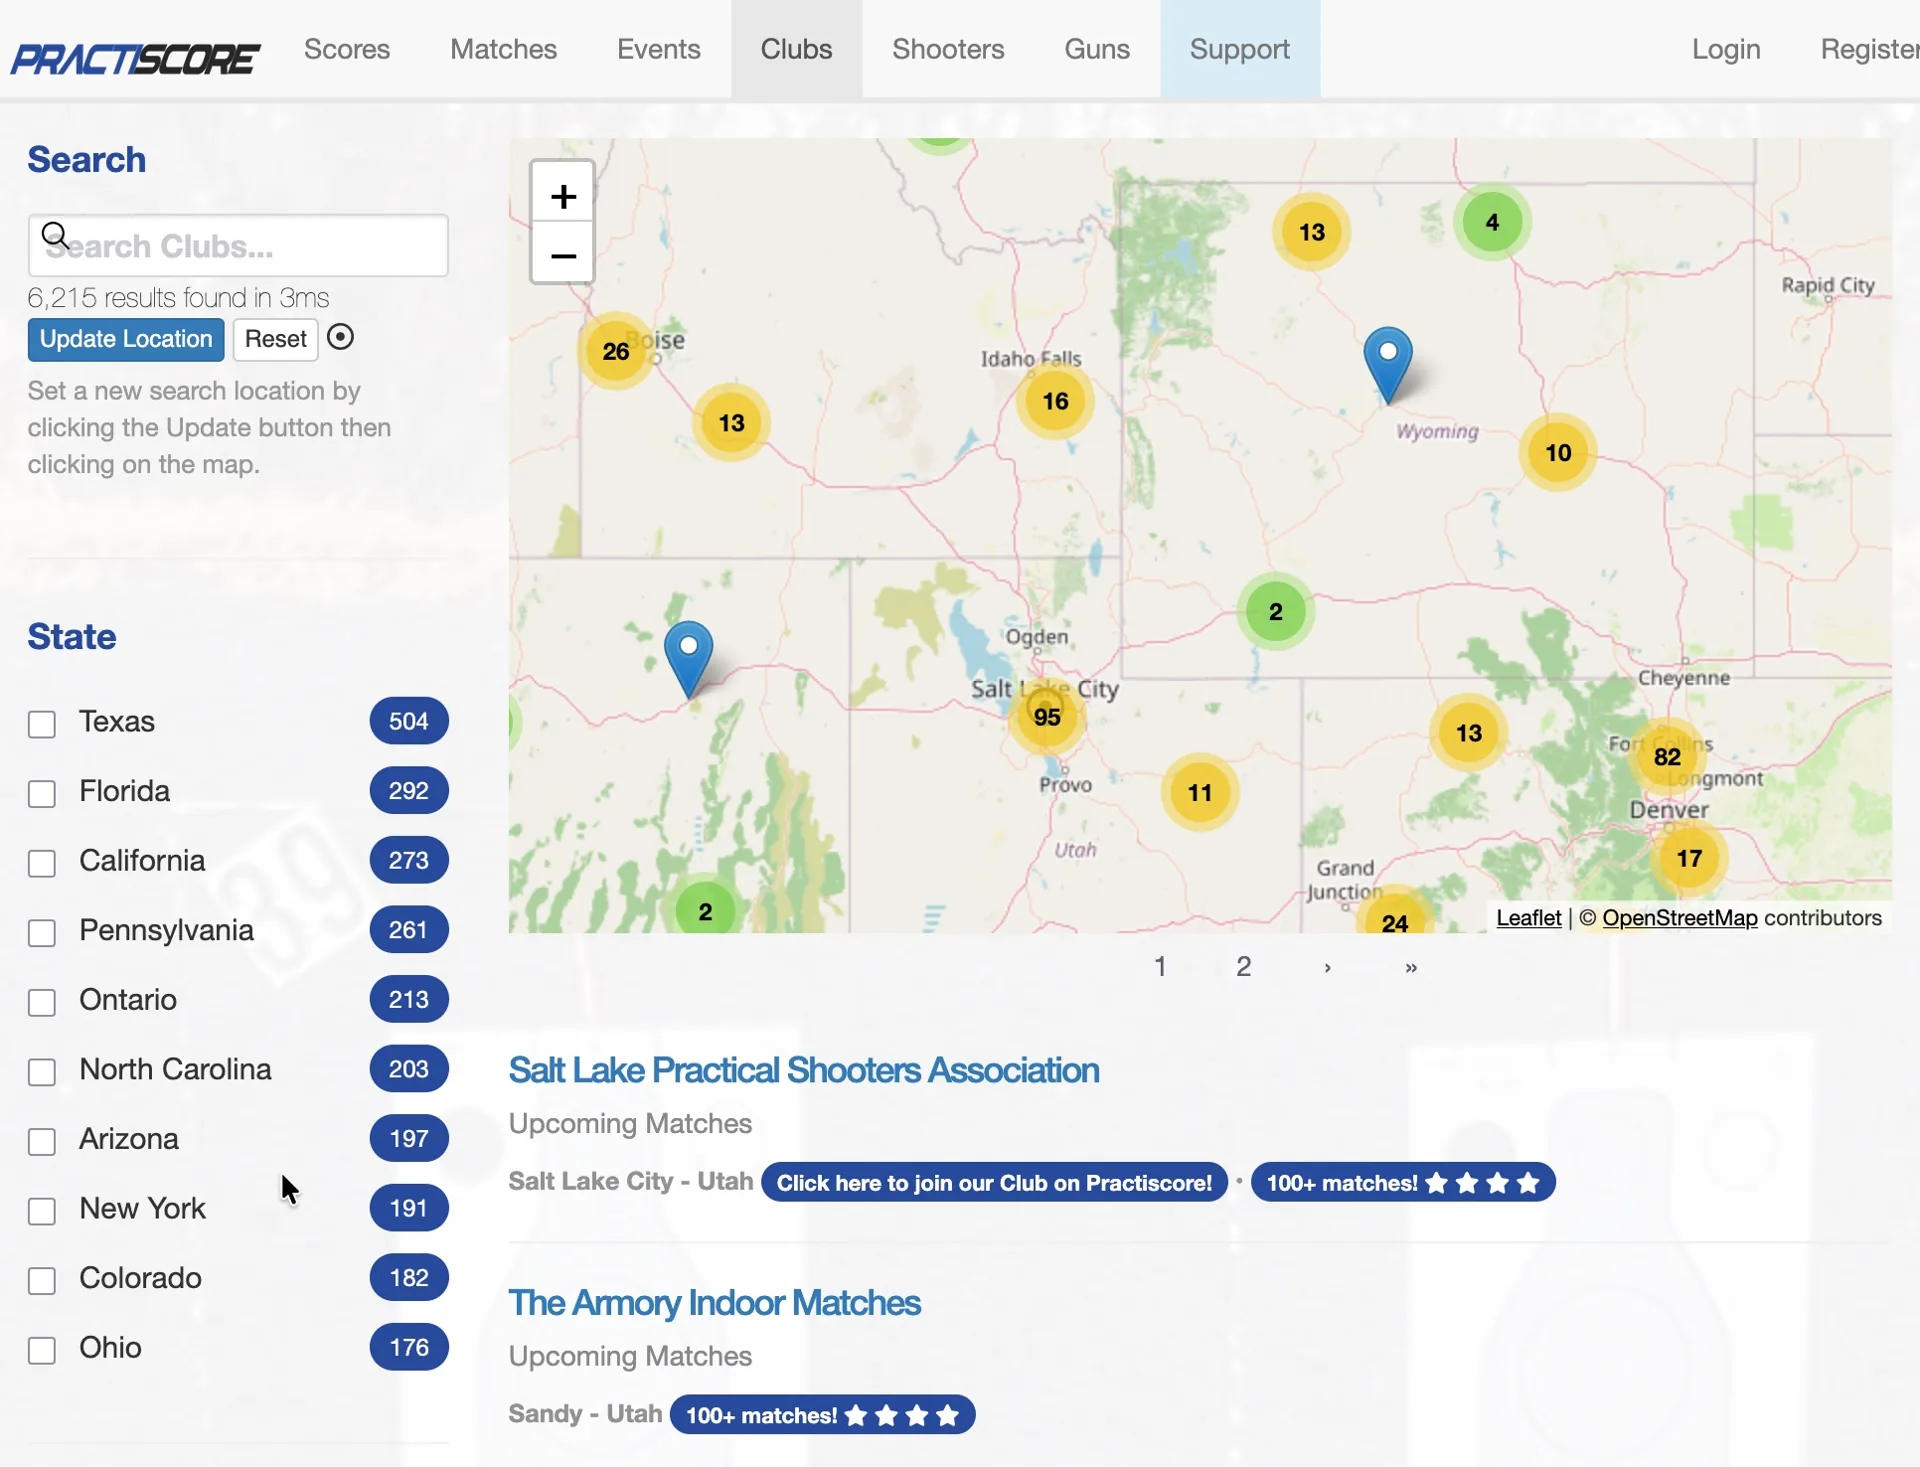Click the 100+ matches badge for Salt Lake
This screenshot has width=1920, height=1467.
pos(1403,1182)
